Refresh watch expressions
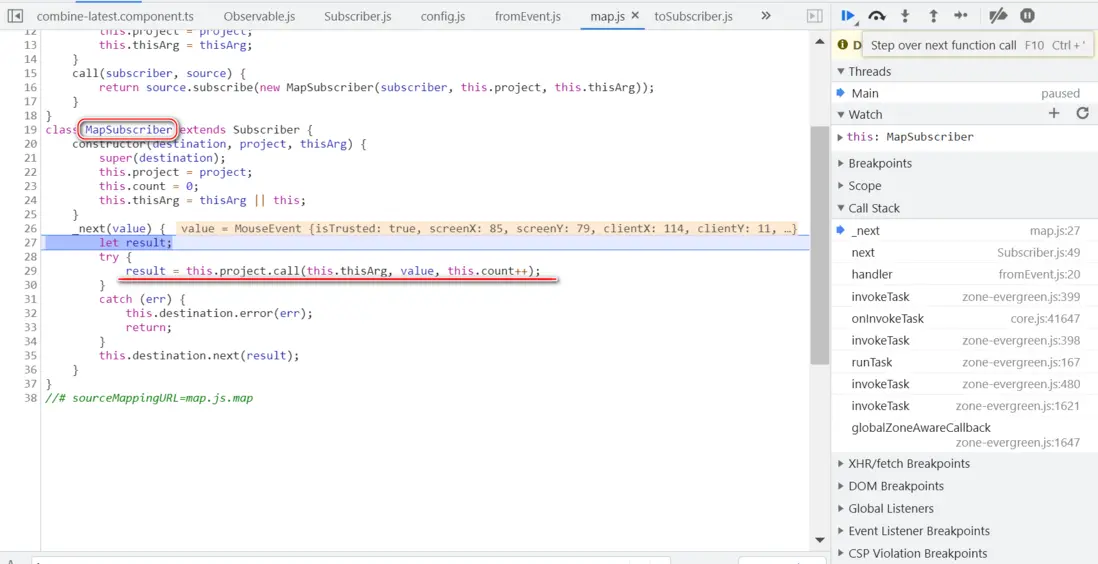Screen dimensions: 1098x564 click(1082, 114)
